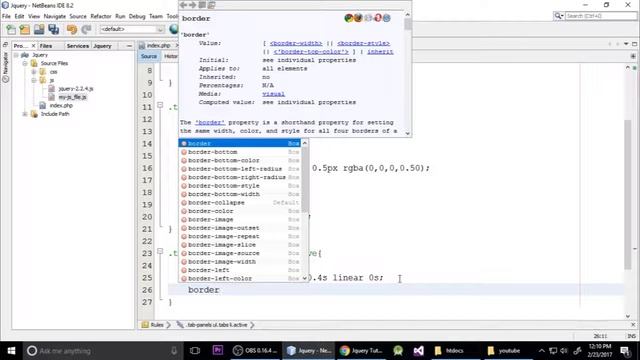Click the Forward arrow in documentation popup
The height and width of the screenshot is (360, 640).
click(193, 5)
